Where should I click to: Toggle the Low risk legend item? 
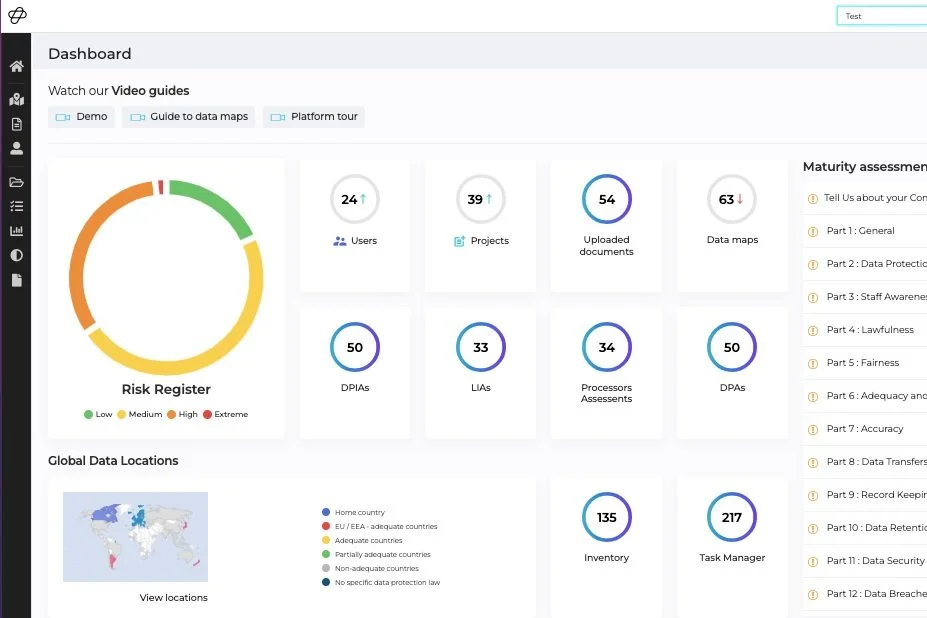[98, 415]
